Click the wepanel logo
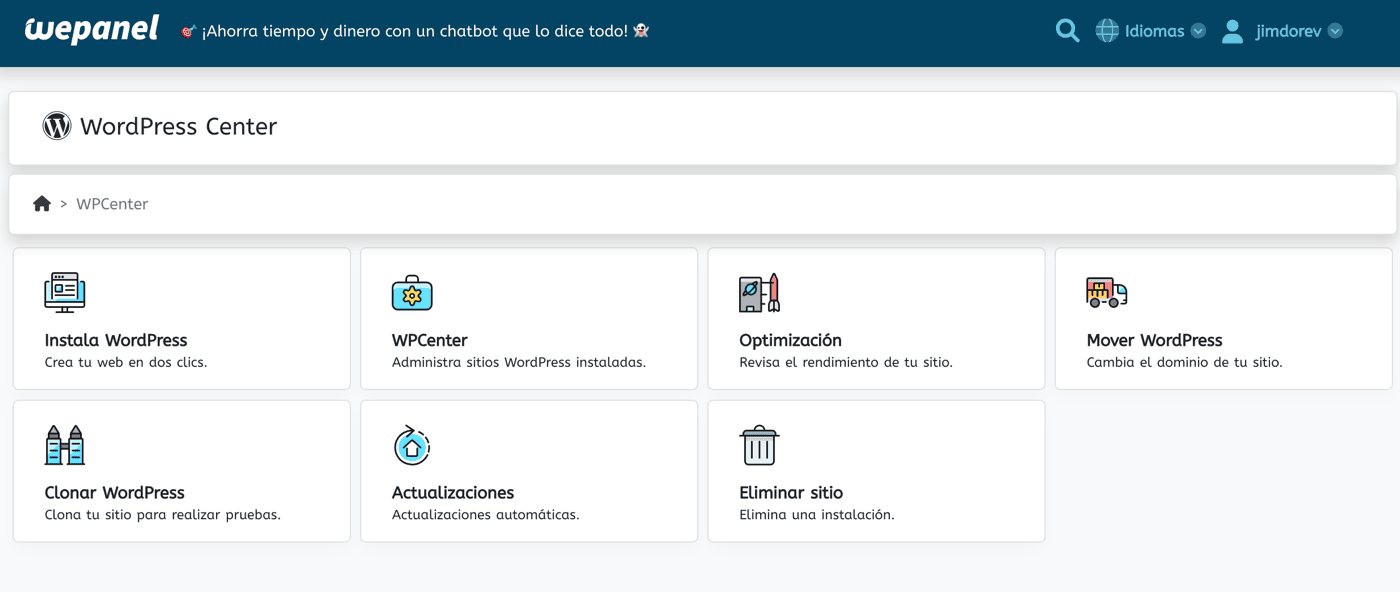 92,29
